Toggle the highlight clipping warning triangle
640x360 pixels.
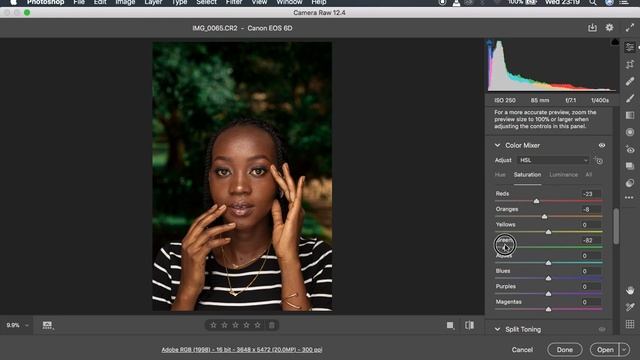(x=615, y=42)
